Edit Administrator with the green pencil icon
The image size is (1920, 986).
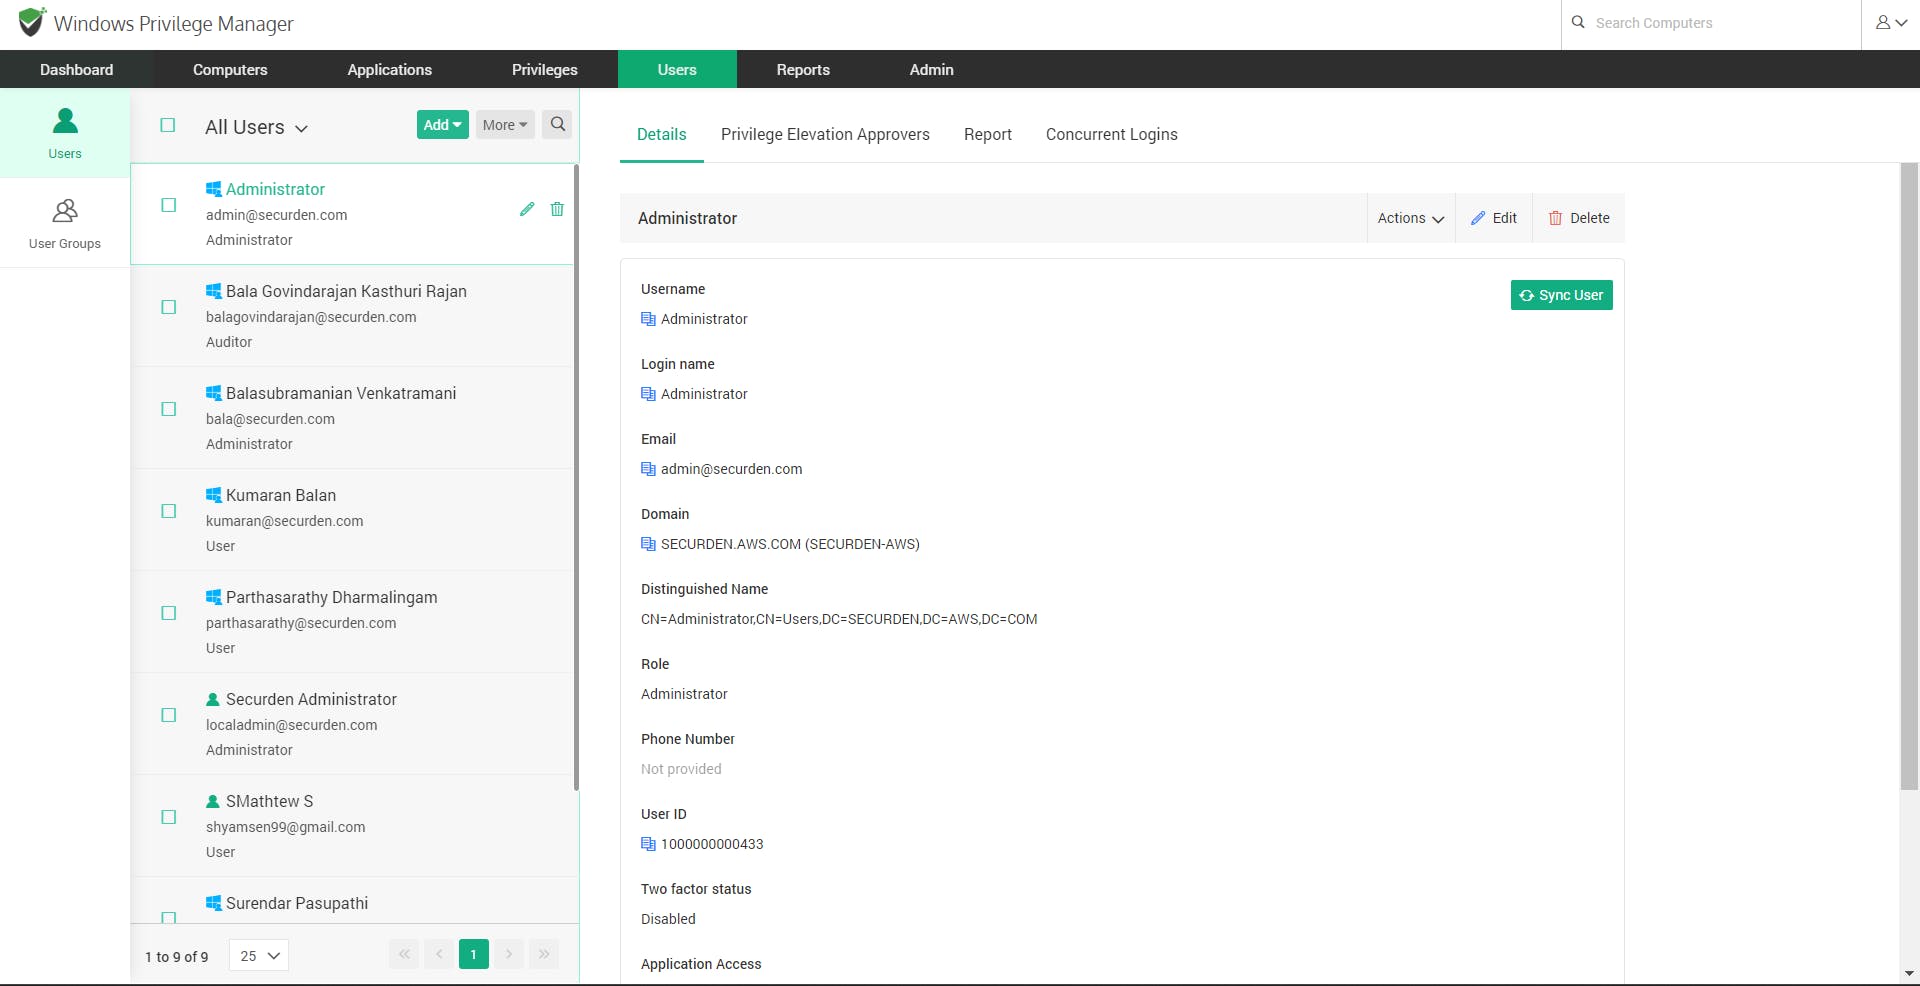527,209
